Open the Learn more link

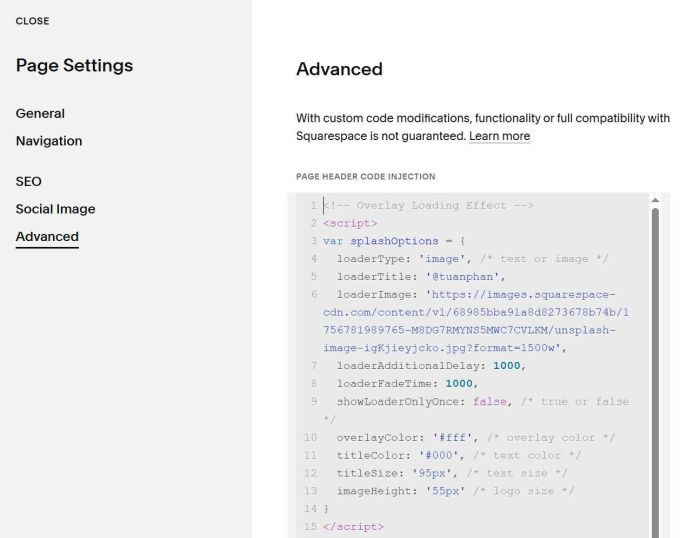click(x=499, y=136)
